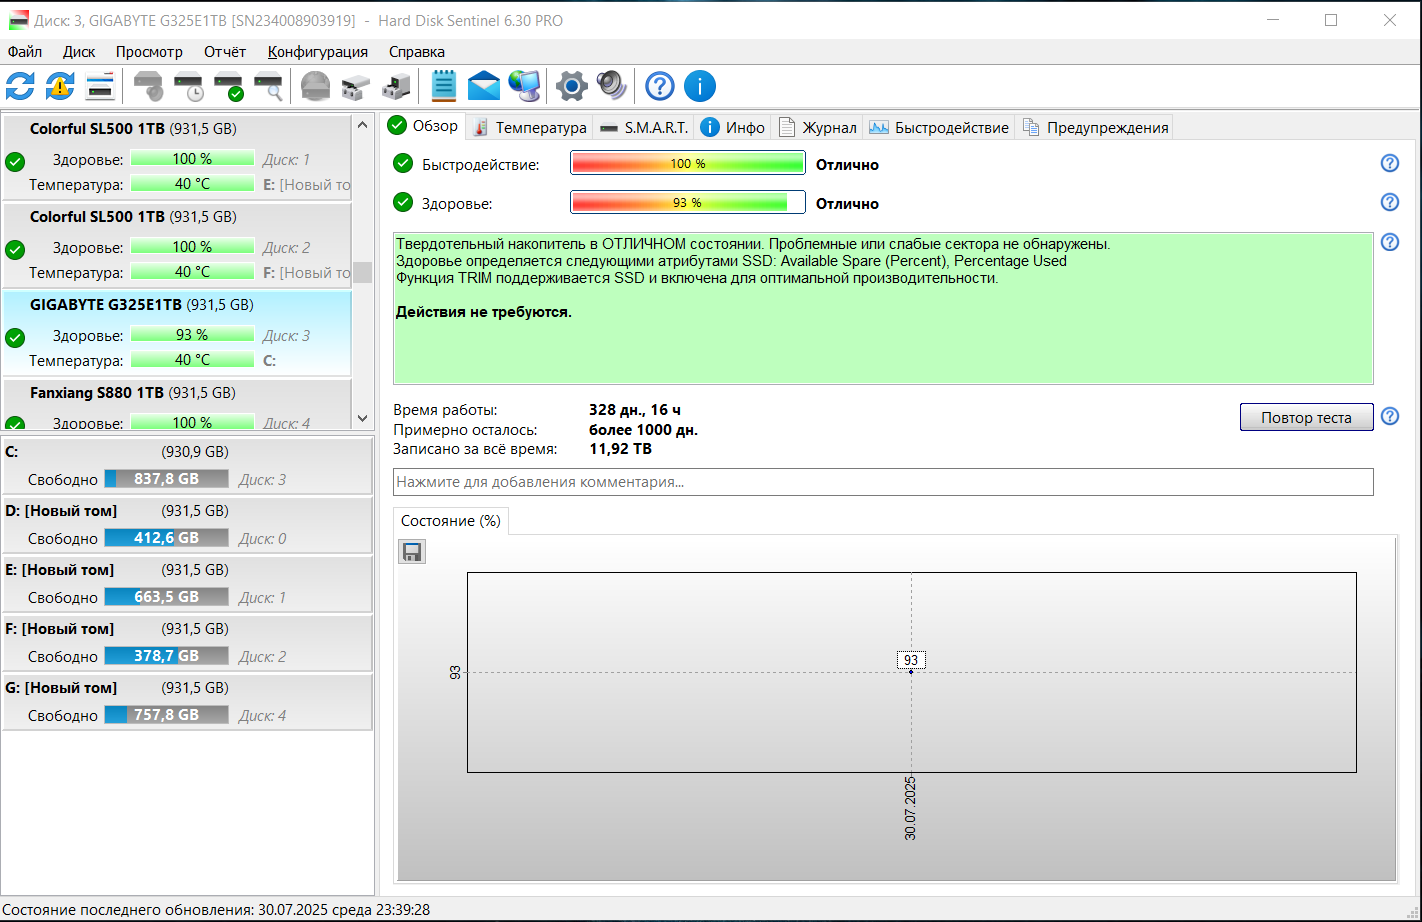1422x922 pixels.
Task: Click the Здоровье 93 % gradient bar
Action: pyautogui.click(x=688, y=202)
